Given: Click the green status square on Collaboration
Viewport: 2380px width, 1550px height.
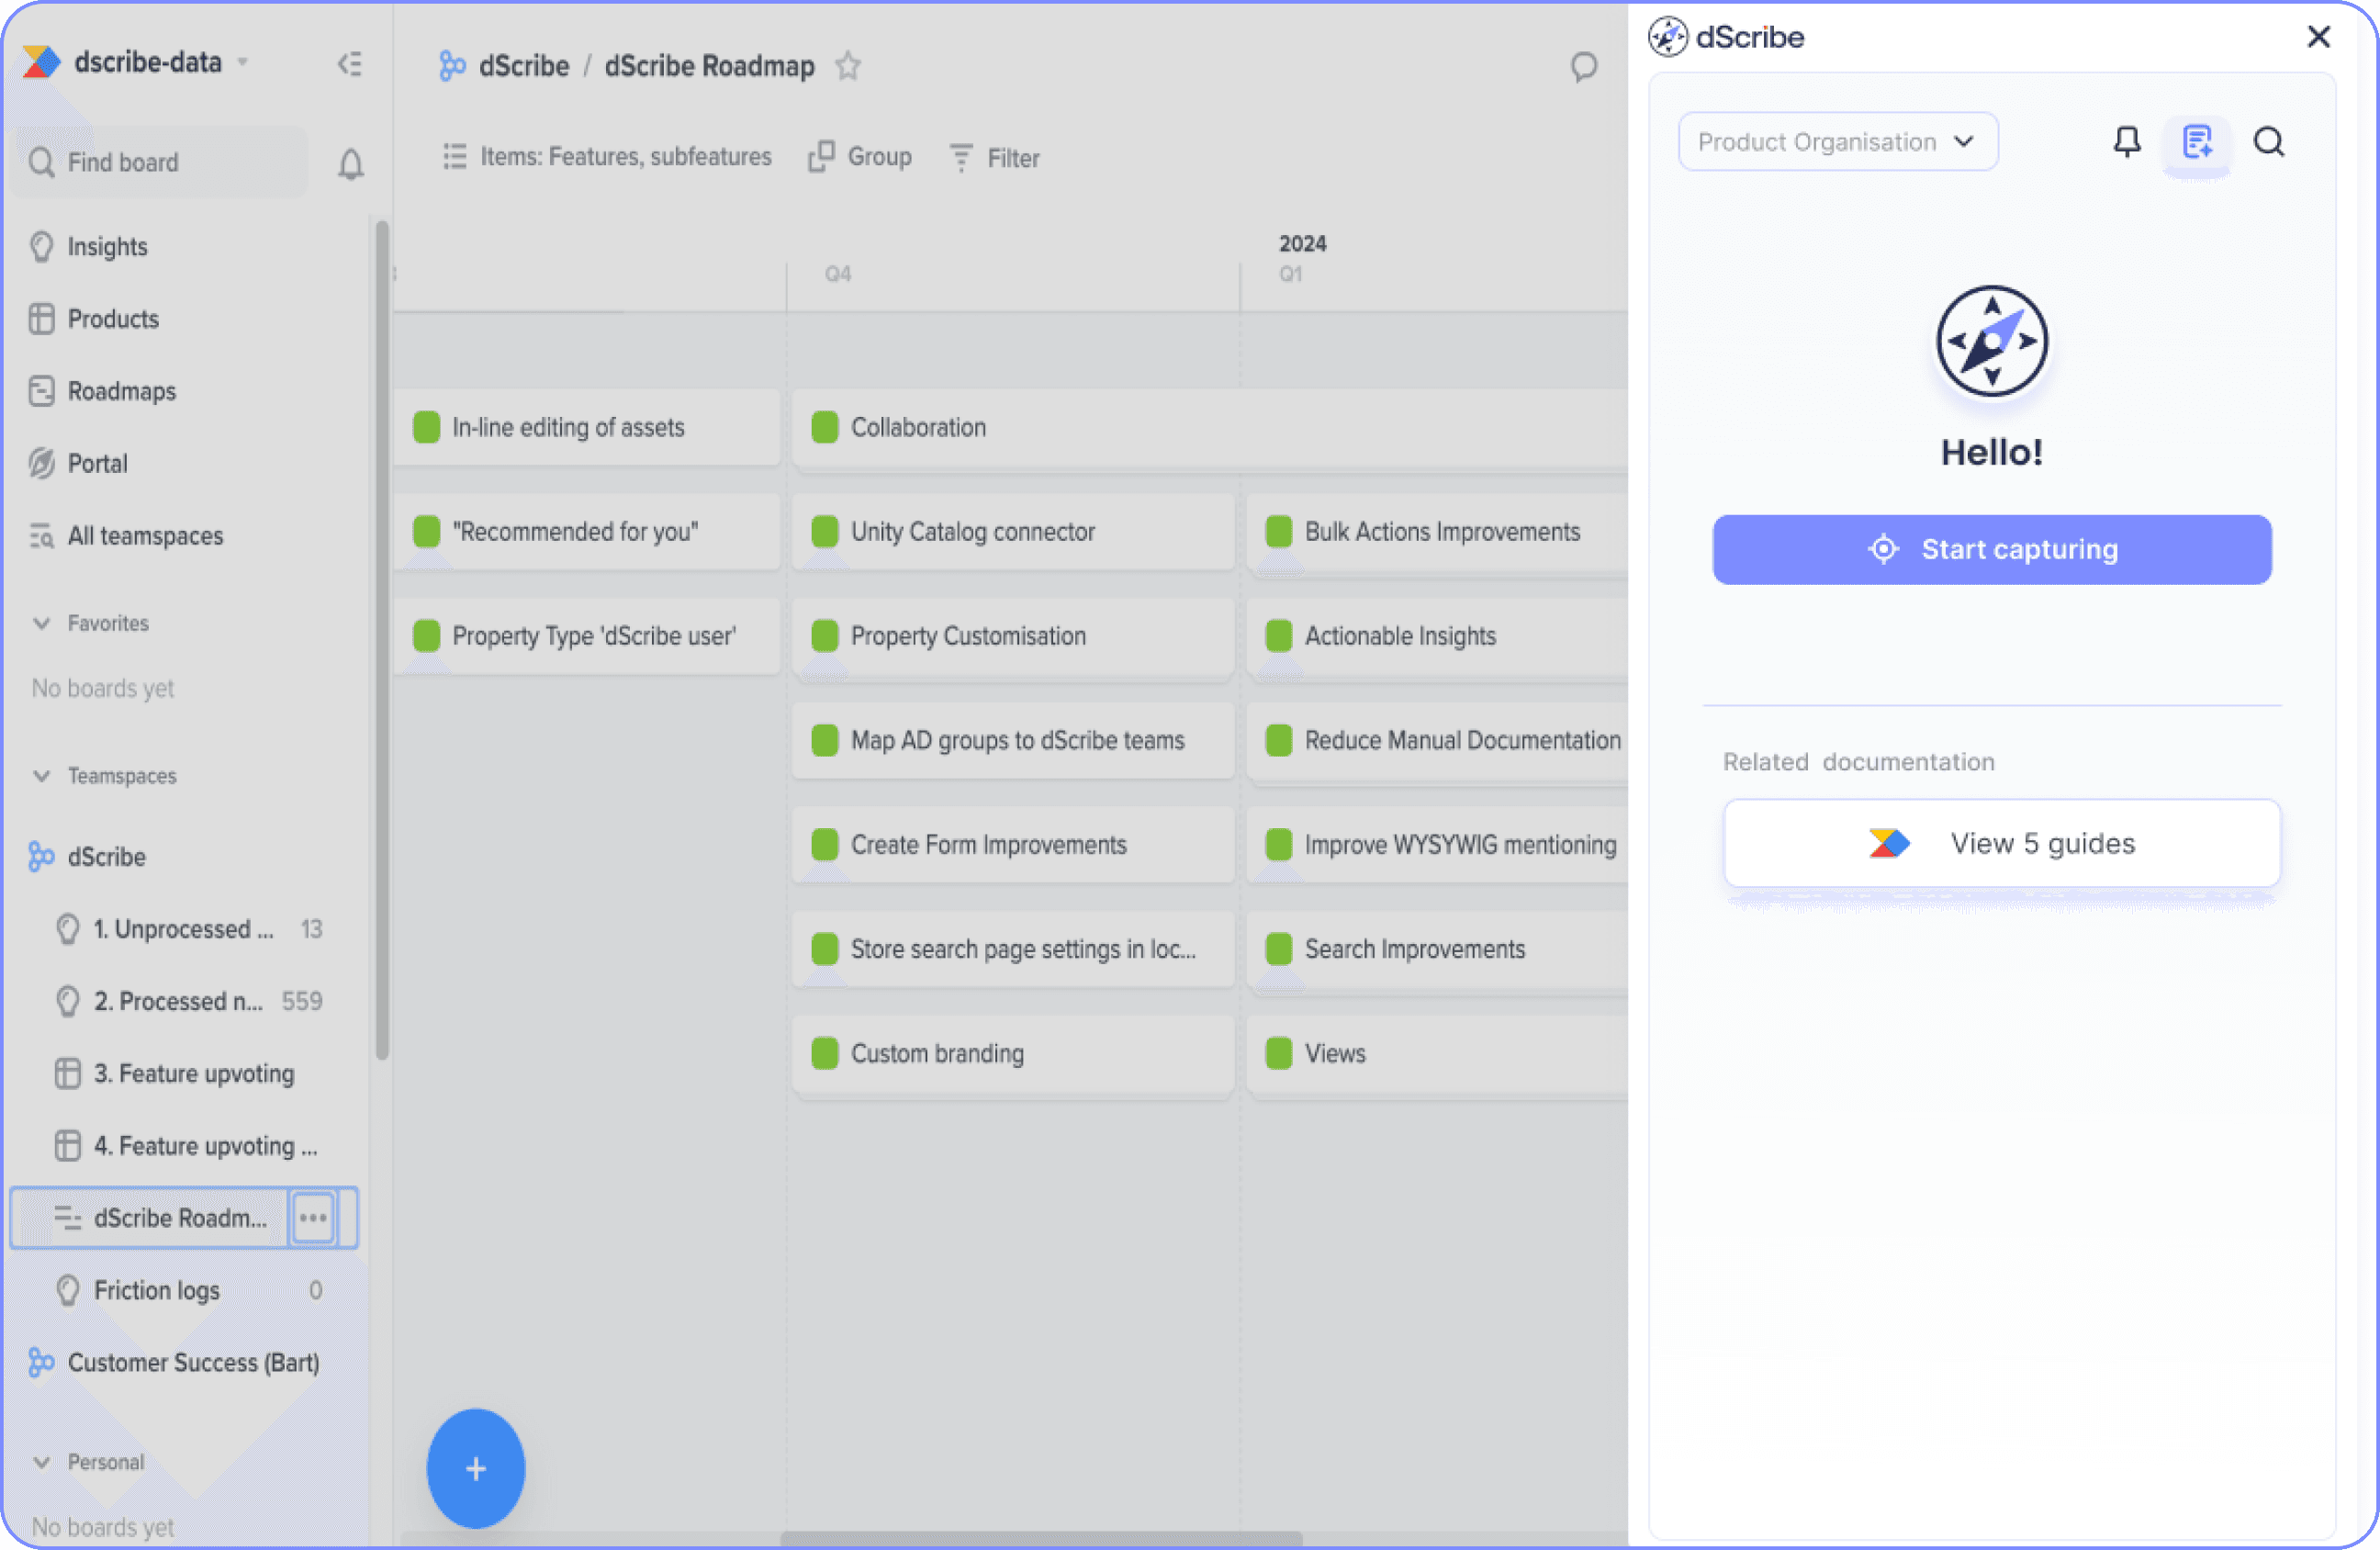Looking at the screenshot, I should pos(825,427).
